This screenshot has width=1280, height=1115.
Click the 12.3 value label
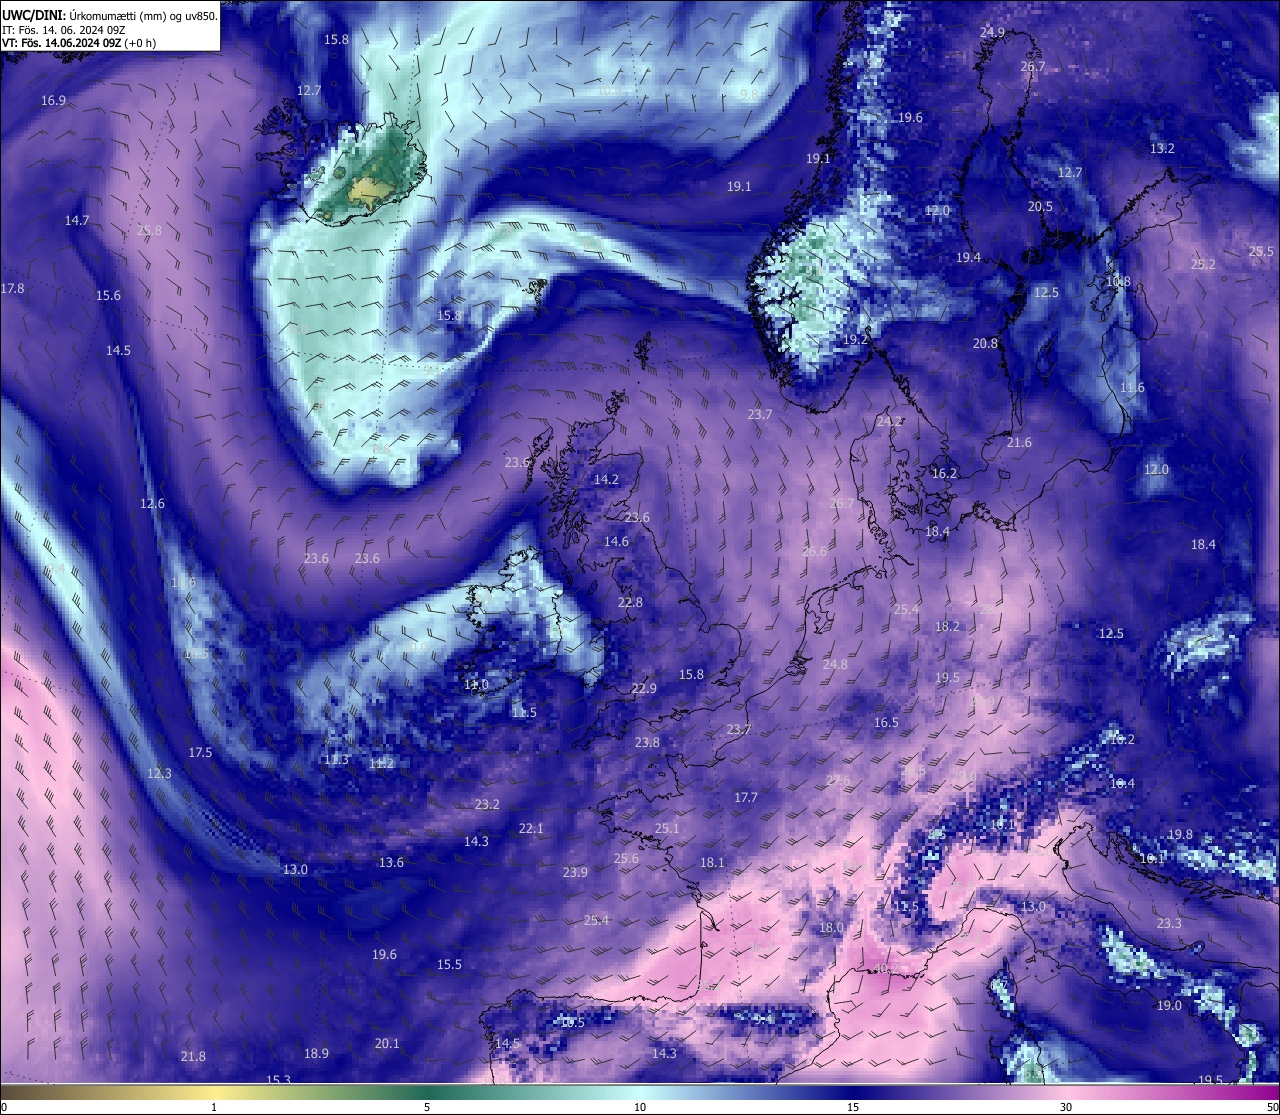point(159,773)
